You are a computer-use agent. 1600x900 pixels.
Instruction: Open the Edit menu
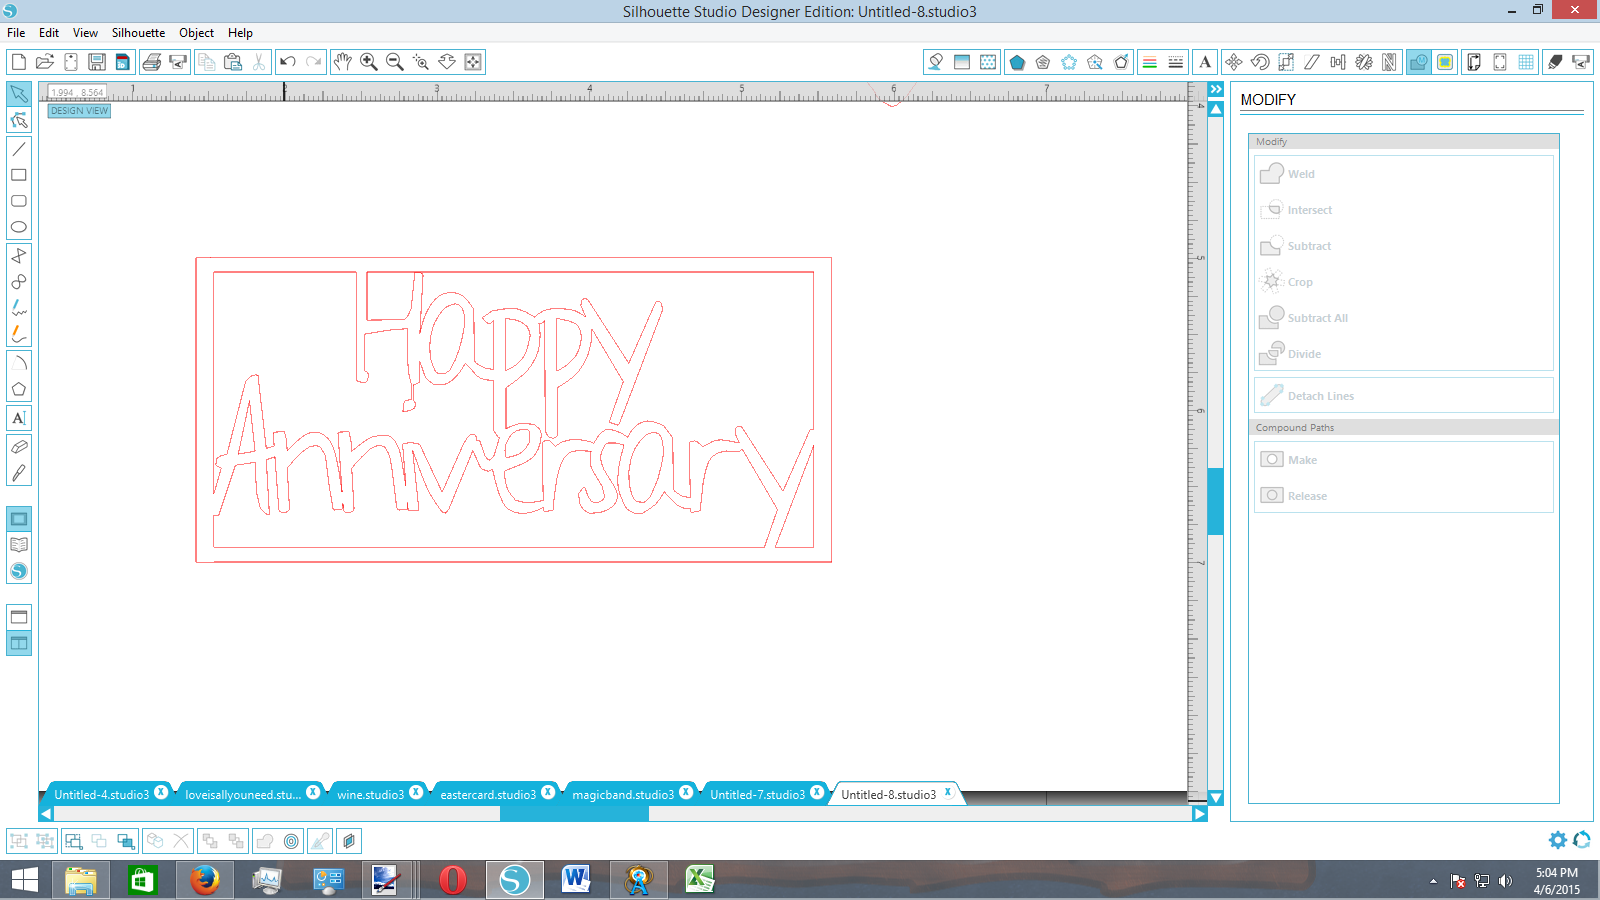[49, 33]
